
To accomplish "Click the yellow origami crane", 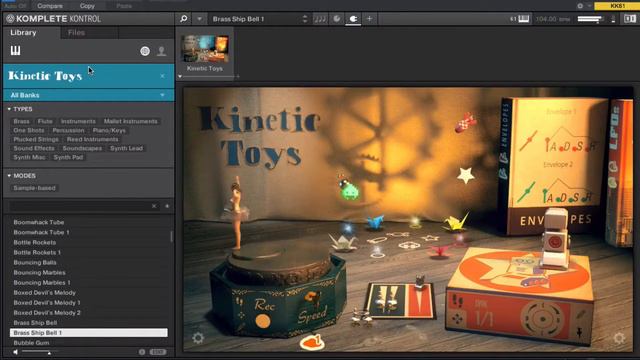I will click(456, 222).
